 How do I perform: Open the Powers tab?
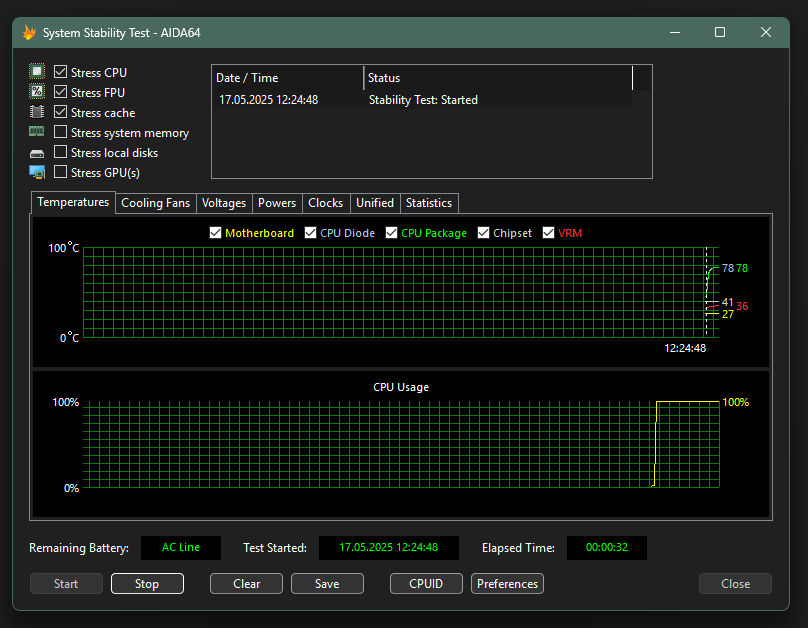click(277, 203)
